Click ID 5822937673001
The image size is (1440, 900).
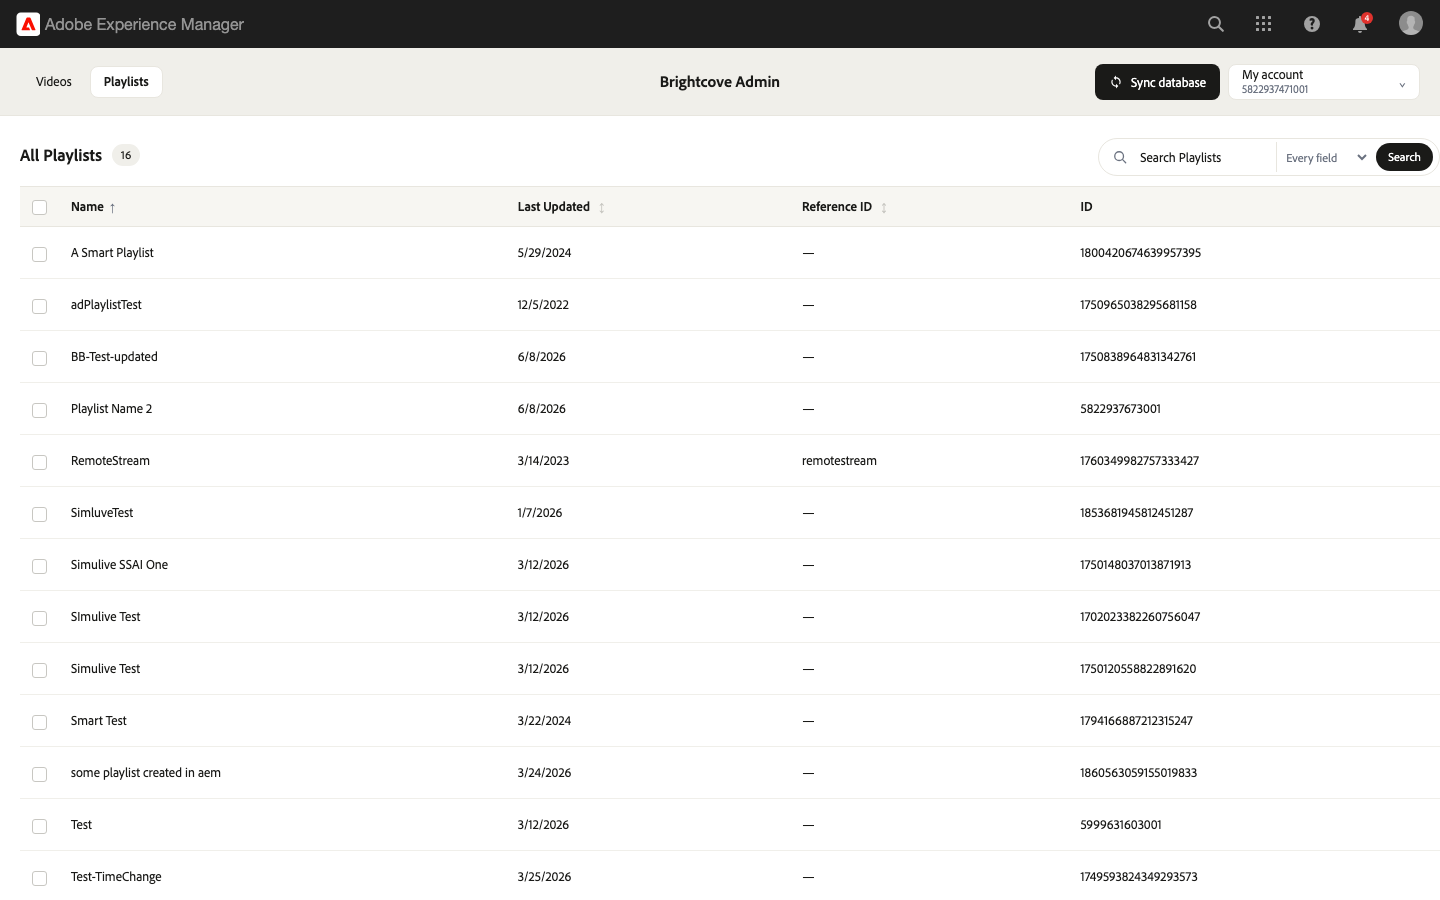click(x=1120, y=409)
